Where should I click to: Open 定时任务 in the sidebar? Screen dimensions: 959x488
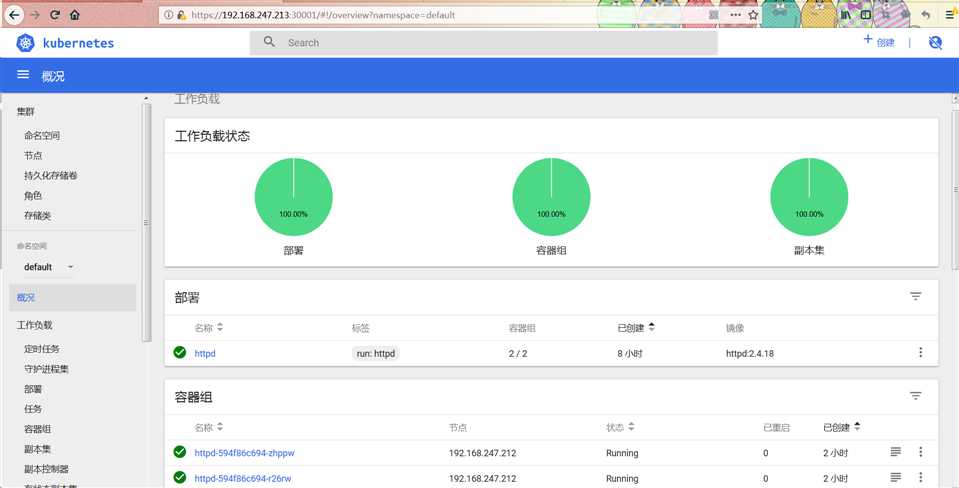pyautogui.click(x=42, y=349)
